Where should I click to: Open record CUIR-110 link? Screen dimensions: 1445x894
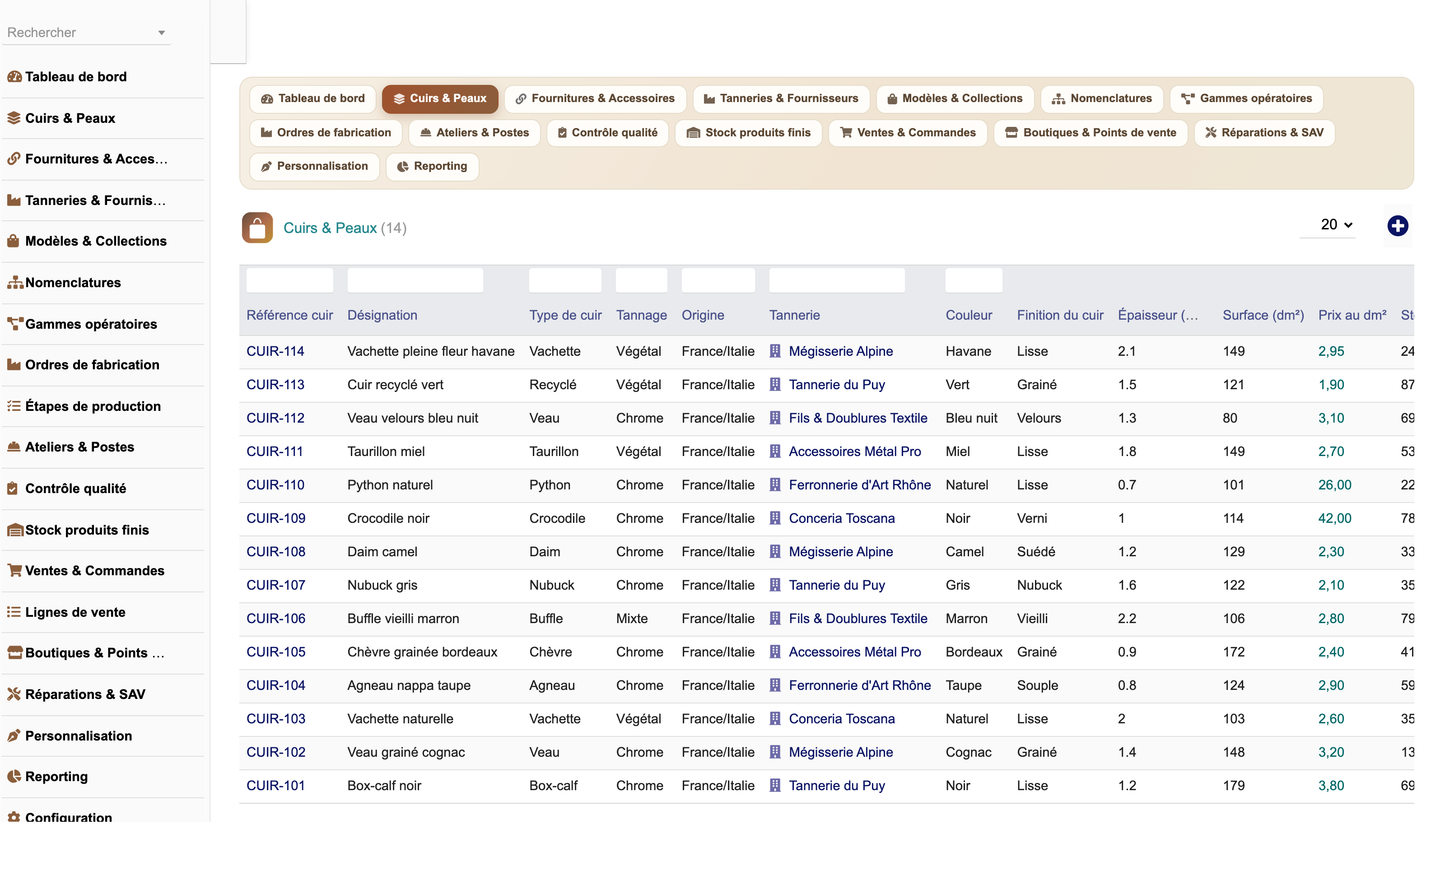[x=276, y=485]
